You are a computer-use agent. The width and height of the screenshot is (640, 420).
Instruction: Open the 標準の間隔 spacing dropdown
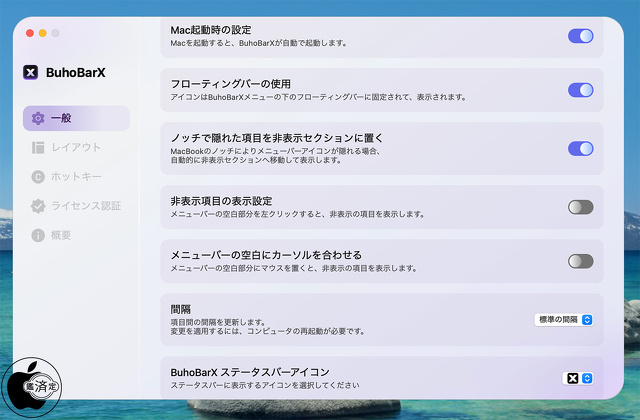pyautogui.click(x=564, y=320)
